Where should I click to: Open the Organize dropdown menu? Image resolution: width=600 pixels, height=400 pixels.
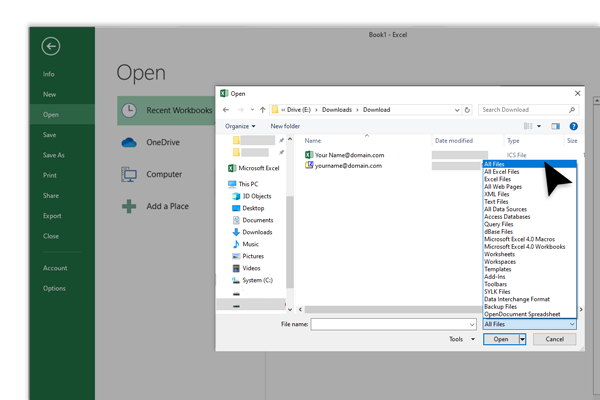click(240, 126)
